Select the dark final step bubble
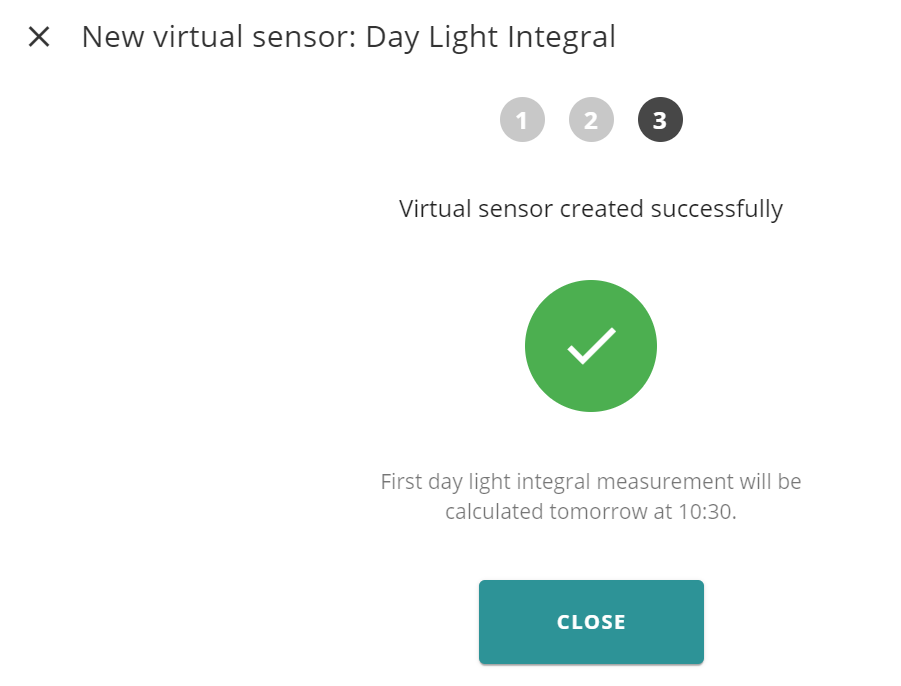901x686 pixels. 660,120
